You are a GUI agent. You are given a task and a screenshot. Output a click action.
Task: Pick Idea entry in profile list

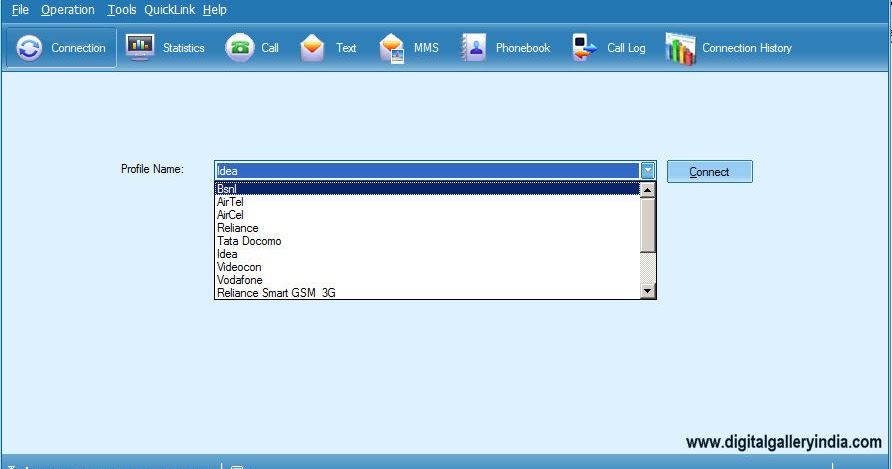tap(427, 254)
